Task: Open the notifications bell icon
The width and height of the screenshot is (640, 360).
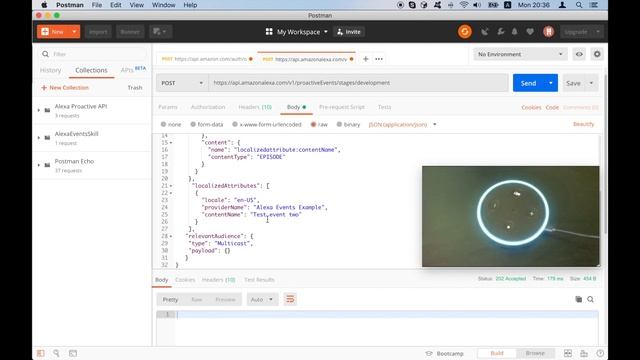Action: (514, 32)
